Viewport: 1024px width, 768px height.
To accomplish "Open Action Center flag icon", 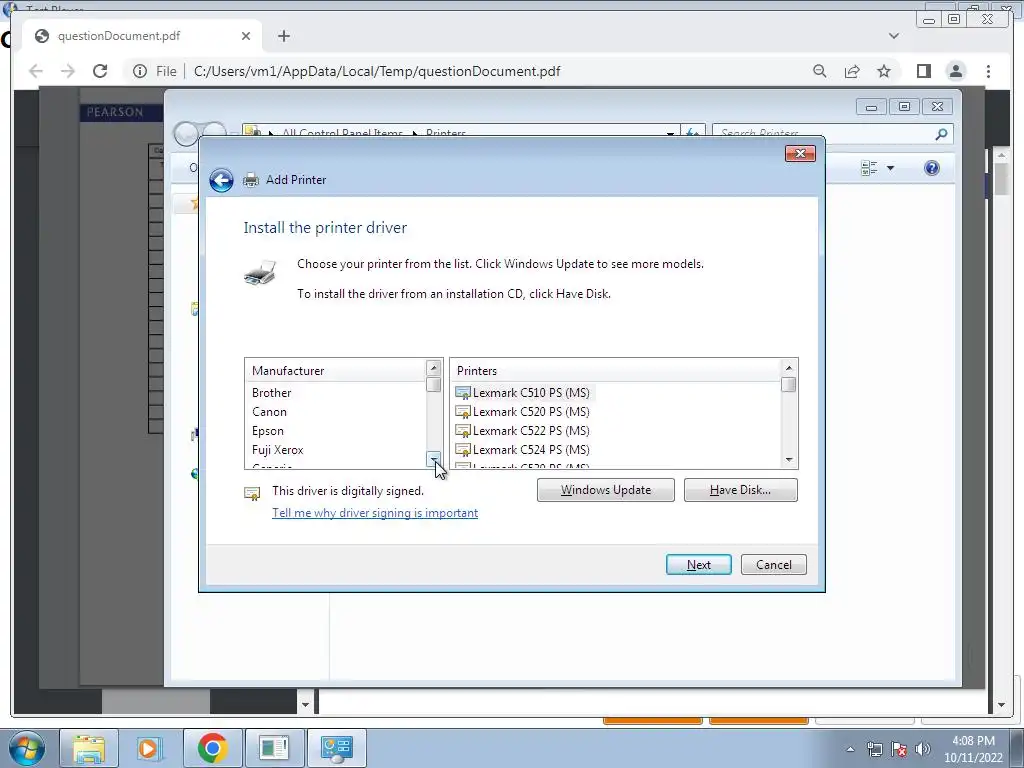I will click(899, 749).
